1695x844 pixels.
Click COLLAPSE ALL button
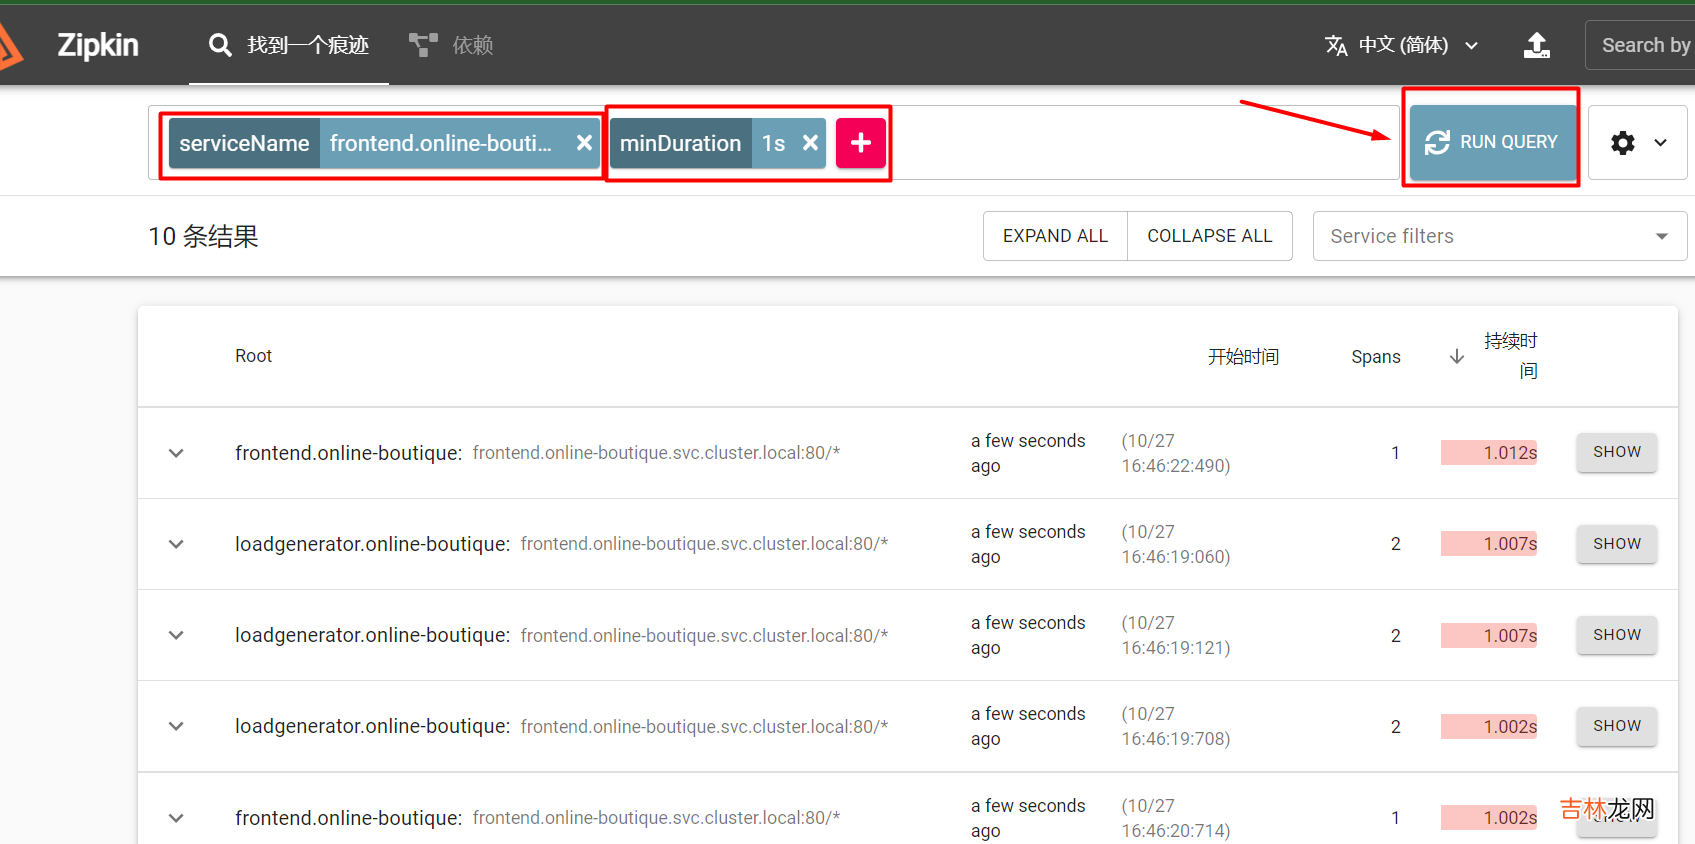pos(1209,236)
